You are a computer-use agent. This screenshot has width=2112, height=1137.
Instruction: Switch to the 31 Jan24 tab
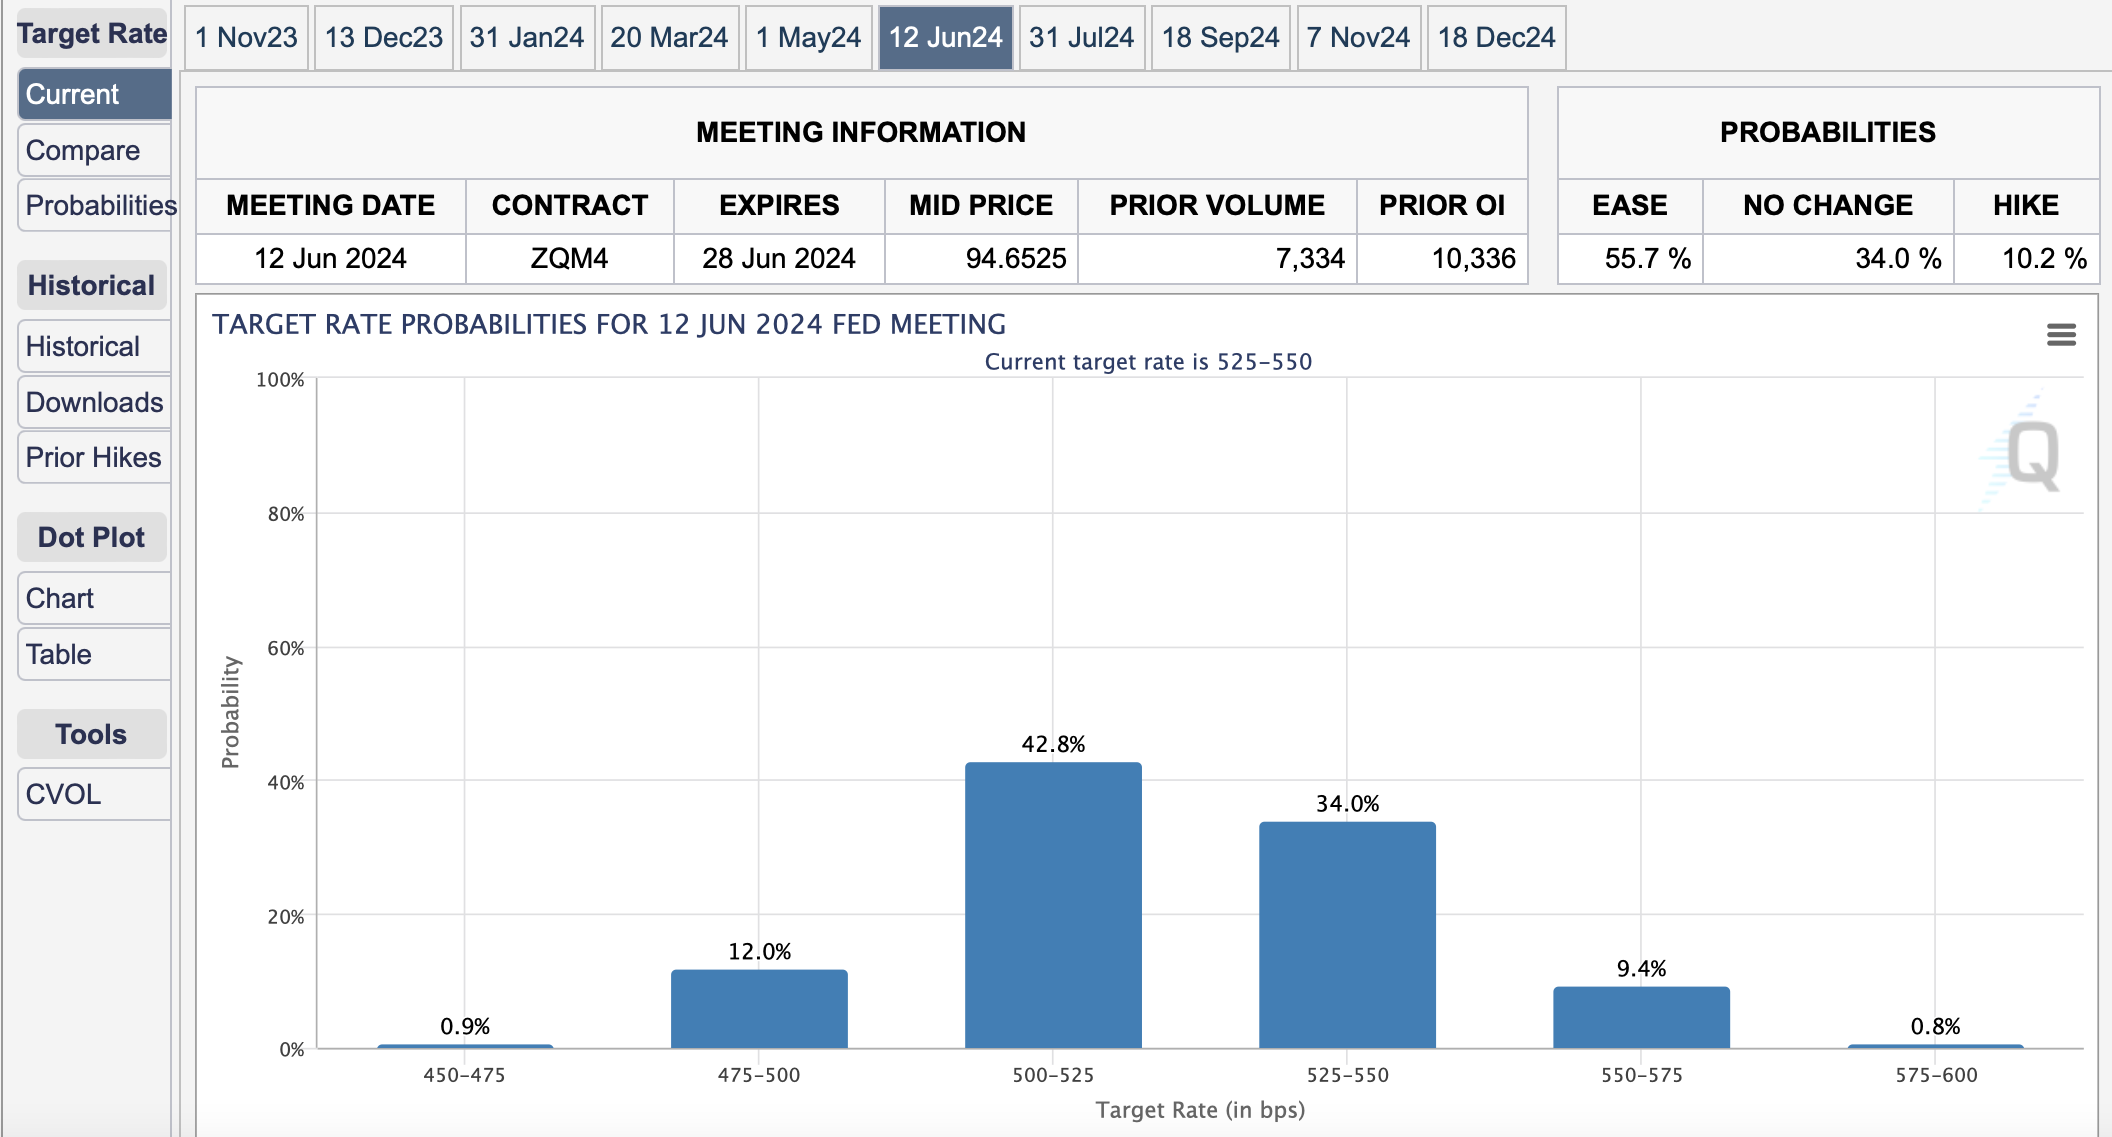click(x=527, y=38)
